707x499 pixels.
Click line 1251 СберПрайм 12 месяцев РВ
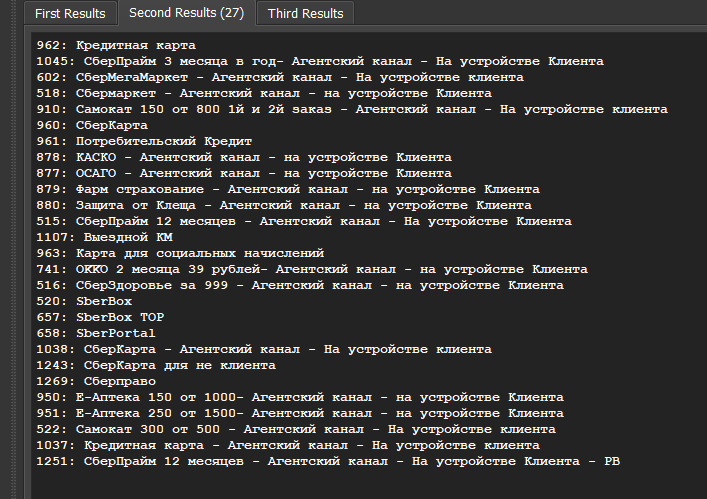328,461
